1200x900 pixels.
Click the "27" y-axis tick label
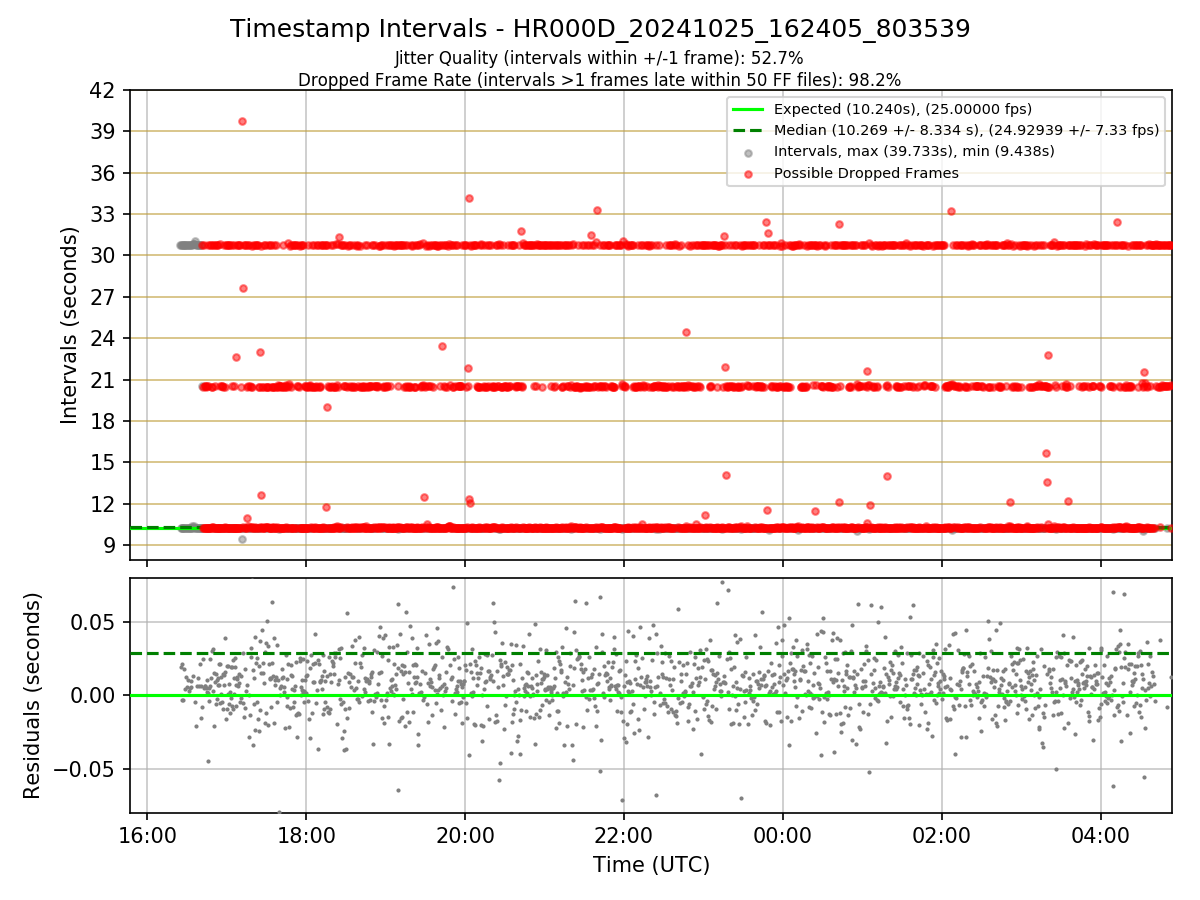pyautogui.click(x=105, y=297)
